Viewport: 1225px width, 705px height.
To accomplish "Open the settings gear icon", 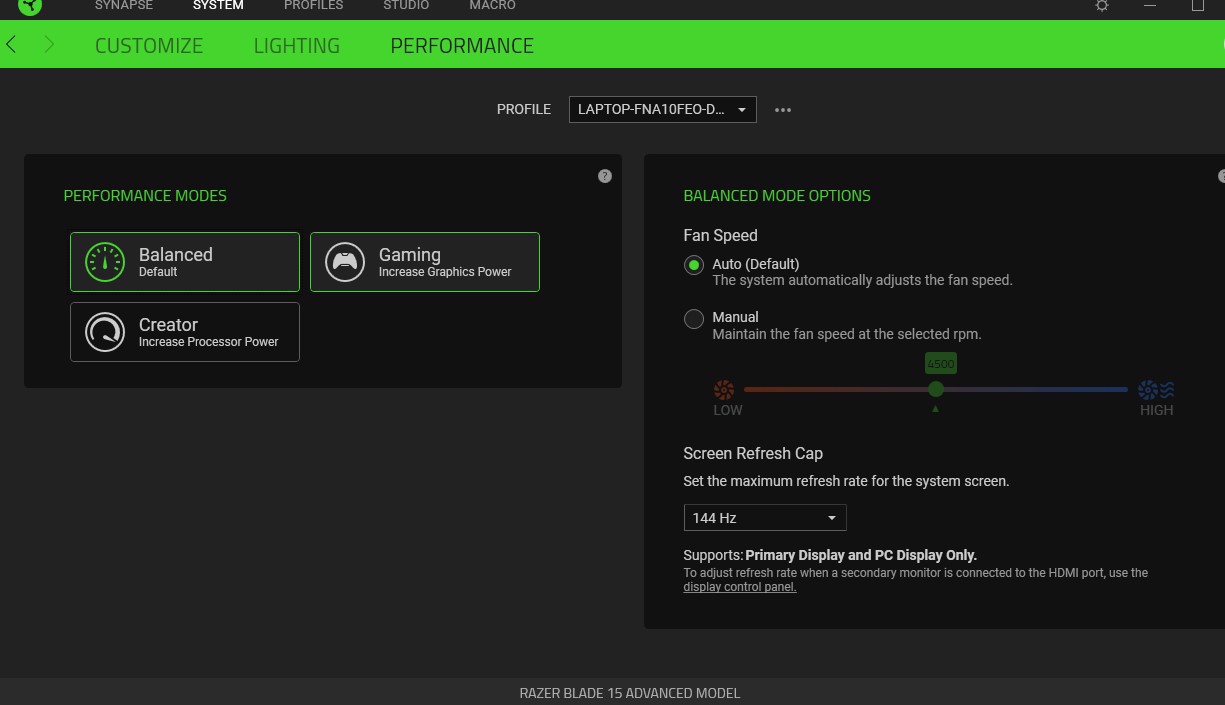I will click(x=1102, y=5).
